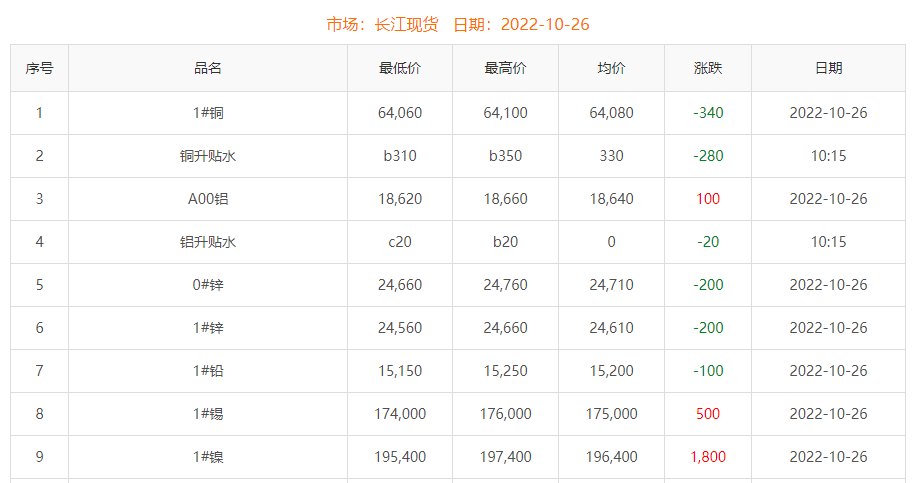Click the 最高价 column header
Screen dimensions: 917x483
coord(505,68)
